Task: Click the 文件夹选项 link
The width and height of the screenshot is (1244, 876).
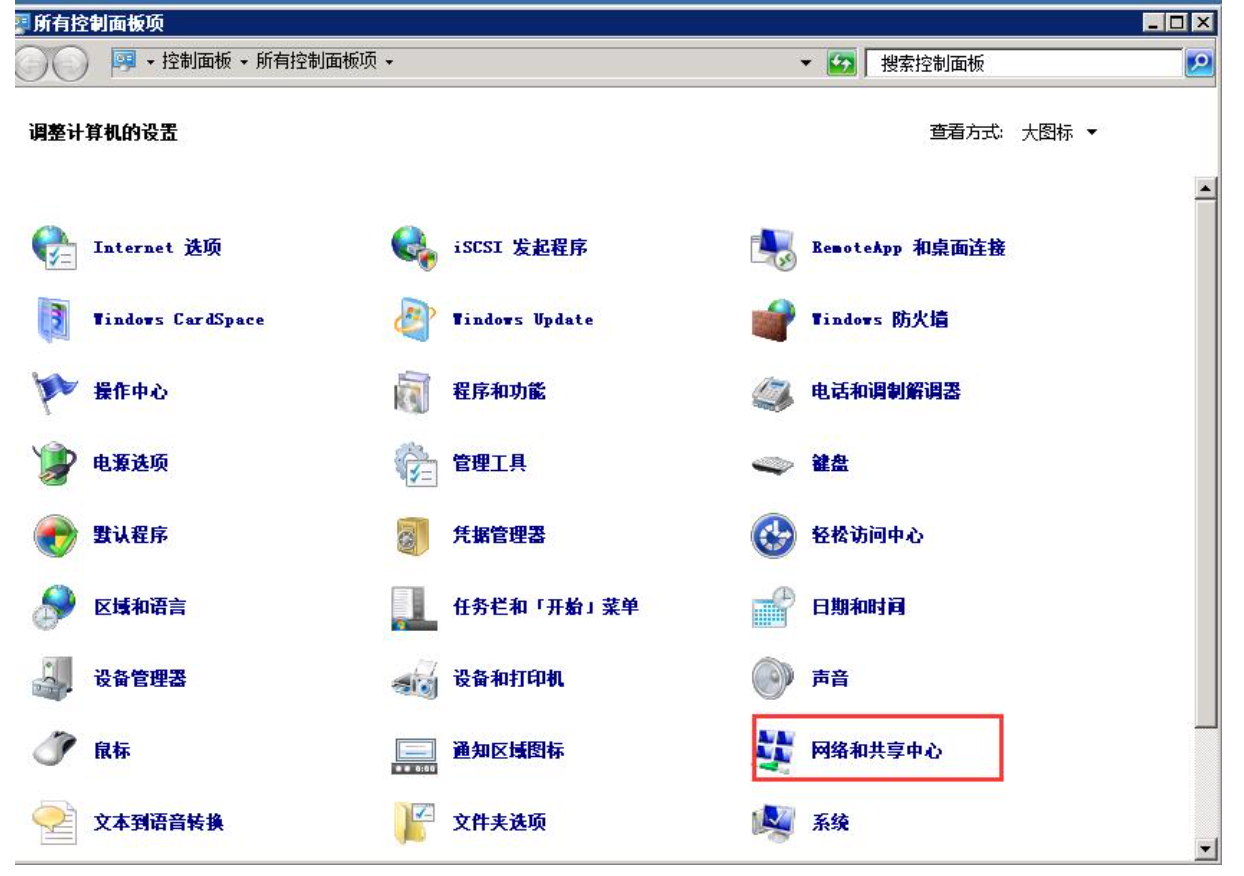Action: [499, 823]
